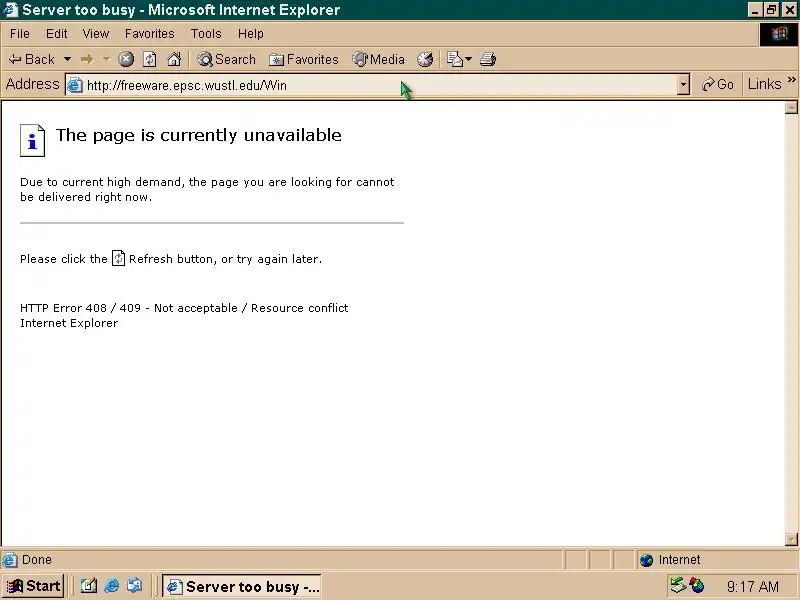Viewport: 800px width, 600px height.
Task: Click the colorful globe system tray icon
Action: 696,585
